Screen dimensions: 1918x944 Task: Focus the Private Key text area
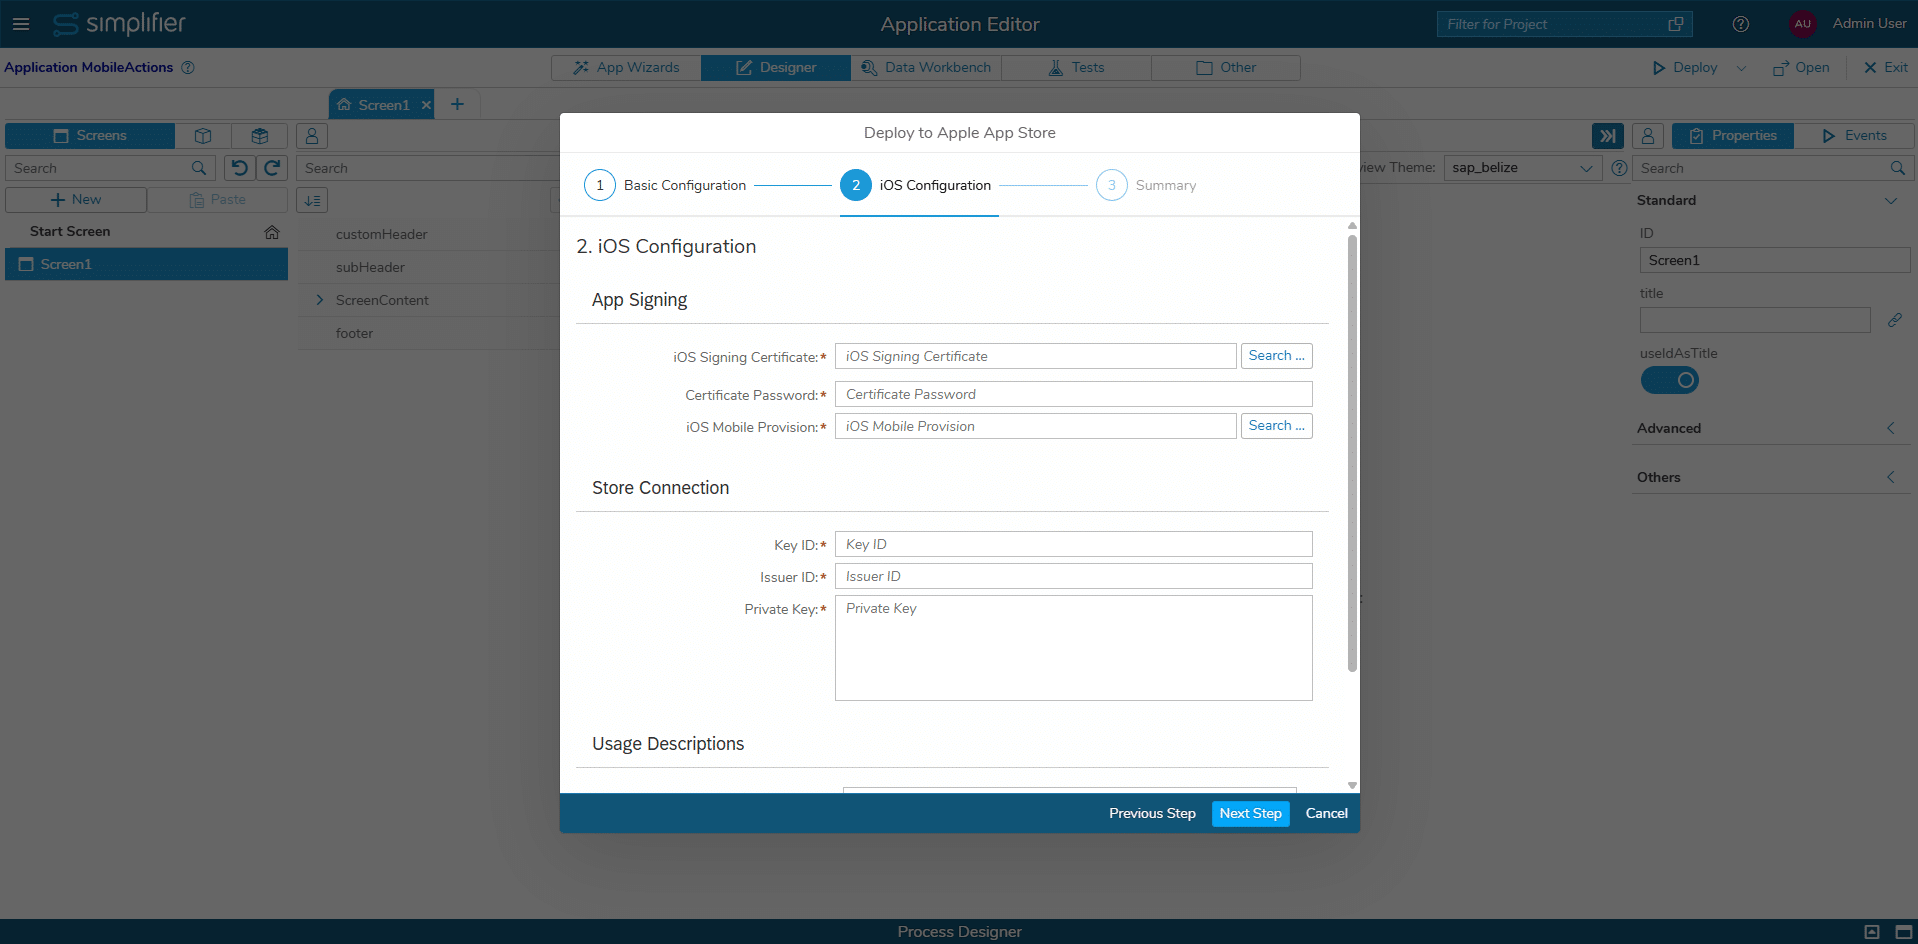1073,648
